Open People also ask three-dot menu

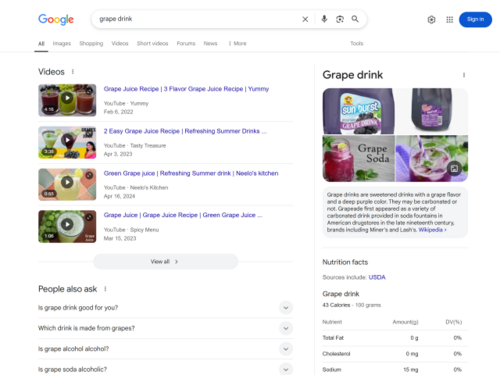[105, 289]
